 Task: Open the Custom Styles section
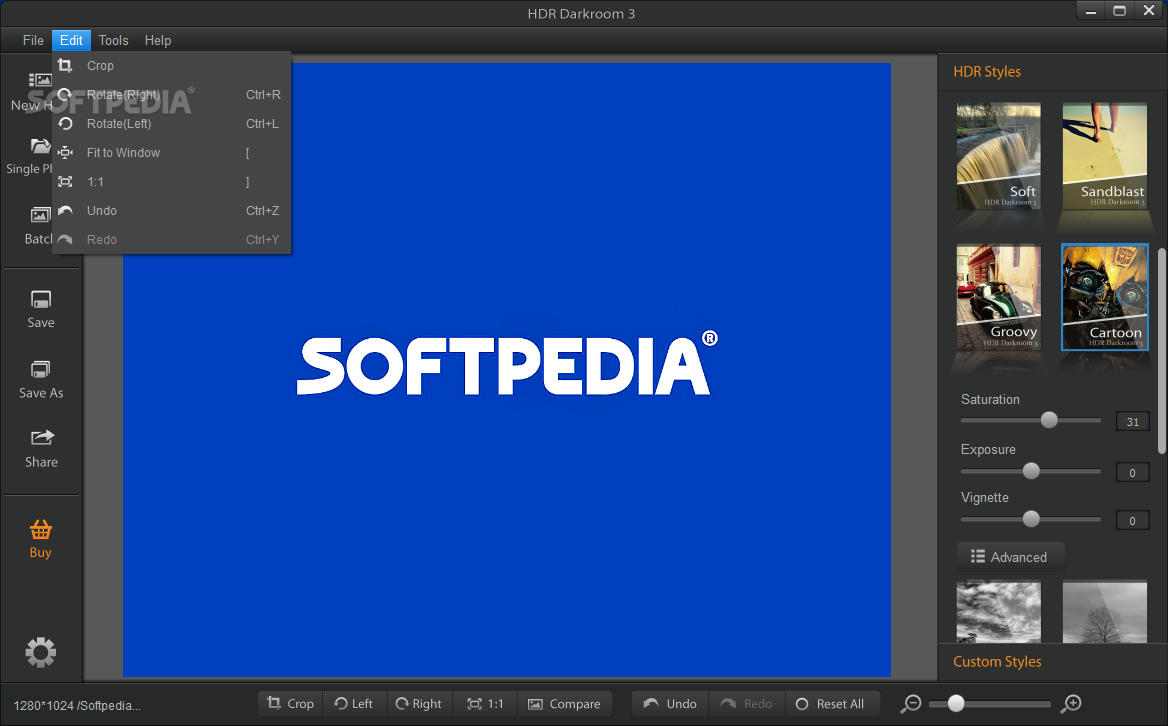pyautogui.click(x=997, y=661)
